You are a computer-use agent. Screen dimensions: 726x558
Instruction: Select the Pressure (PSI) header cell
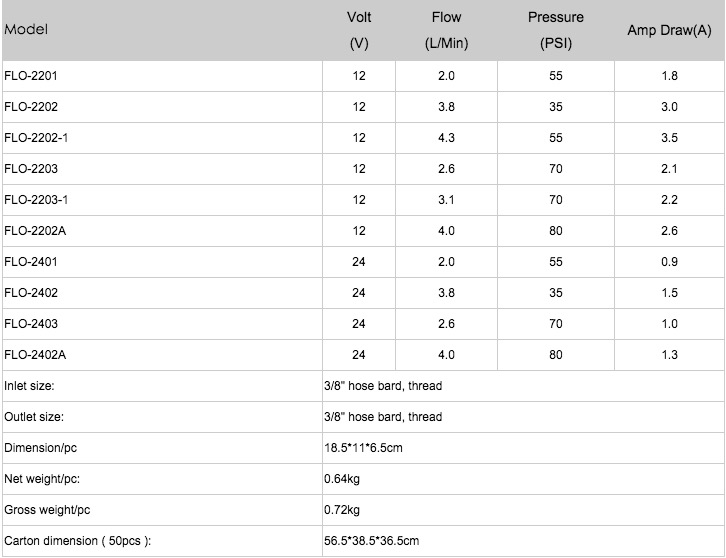556,30
